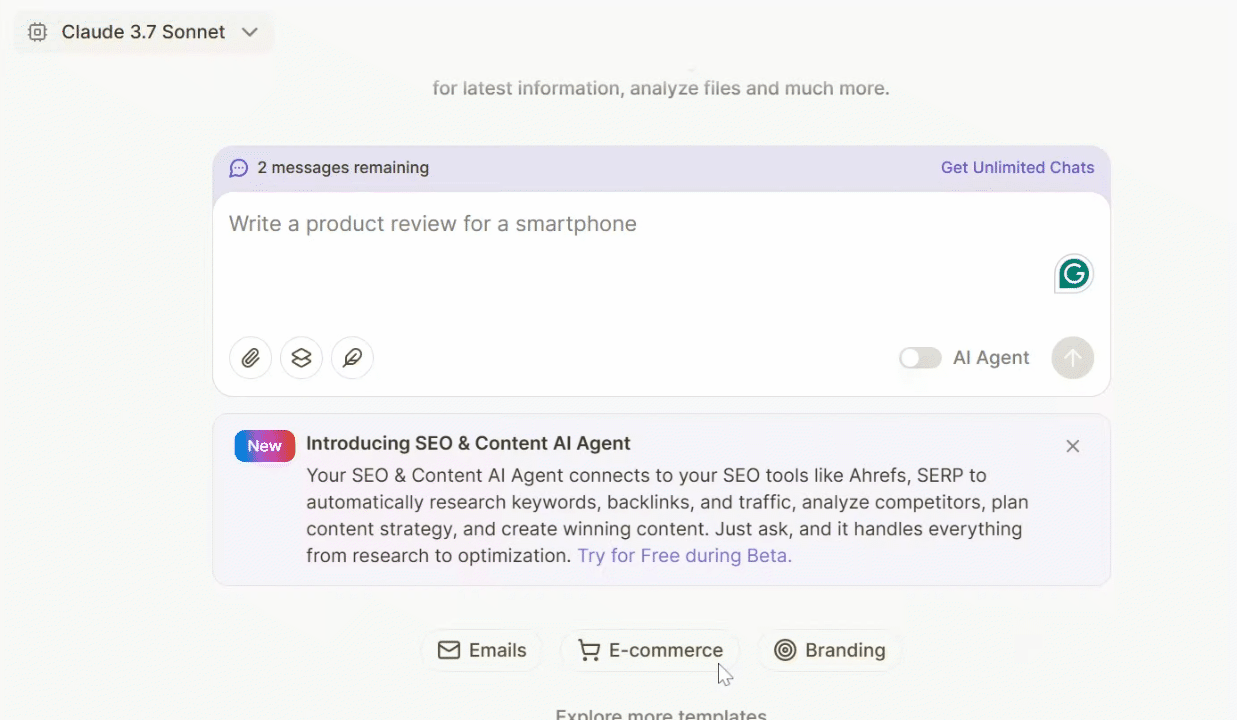This screenshot has height=720, width=1237.
Task: Select the E-commerce template
Action: point(650,650)
